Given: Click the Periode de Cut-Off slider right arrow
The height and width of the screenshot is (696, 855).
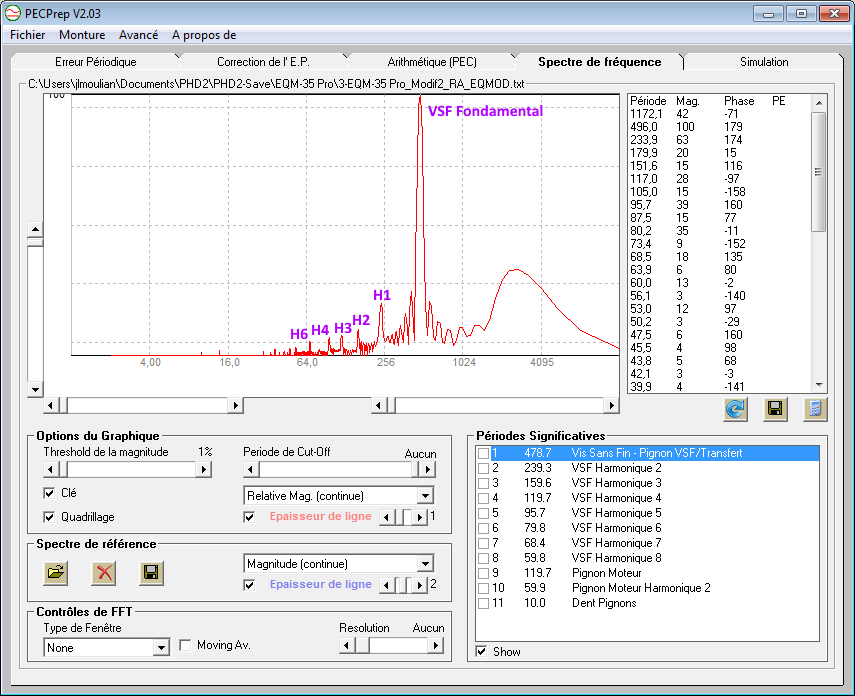Looking at the screenshot, I should pos(428,469).
